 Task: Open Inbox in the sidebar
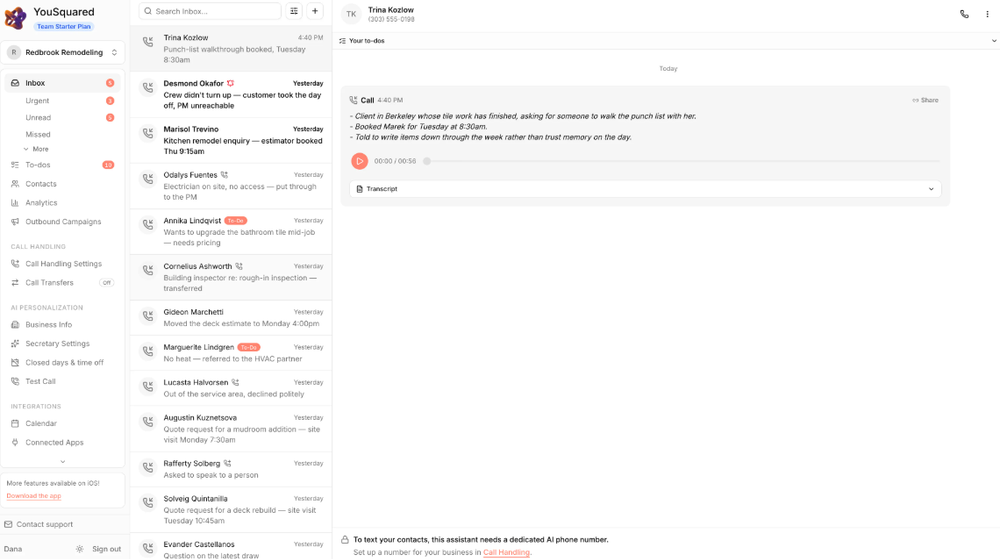[x=62, y=83]
